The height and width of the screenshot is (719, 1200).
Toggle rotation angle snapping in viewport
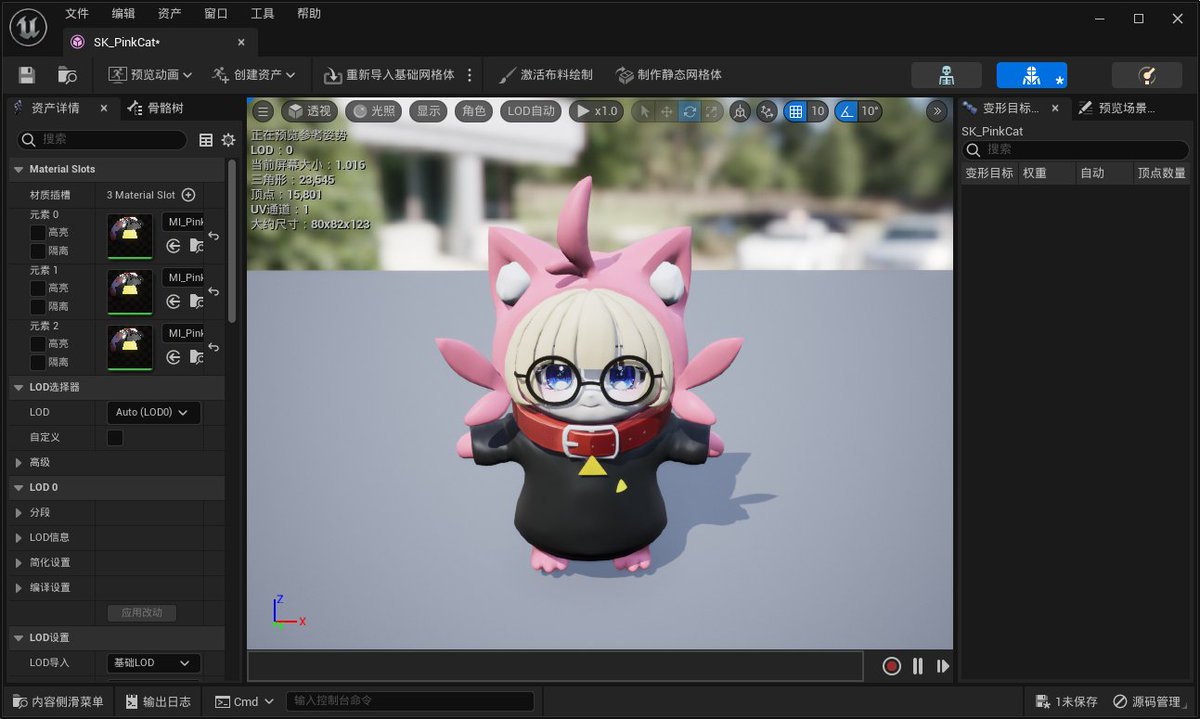[x=846, y=111]
